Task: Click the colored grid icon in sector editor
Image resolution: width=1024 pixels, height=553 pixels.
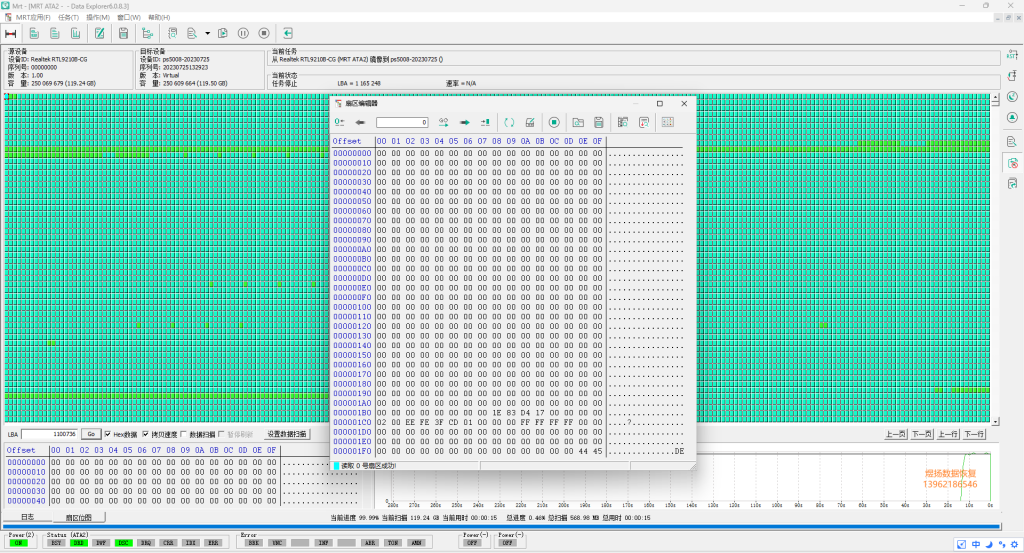Action: [667, 122]
